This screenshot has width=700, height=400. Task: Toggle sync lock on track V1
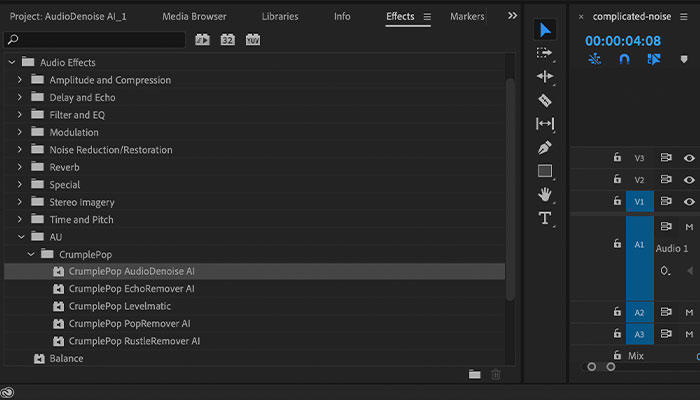pyautogui.click(x=666, y=201)
